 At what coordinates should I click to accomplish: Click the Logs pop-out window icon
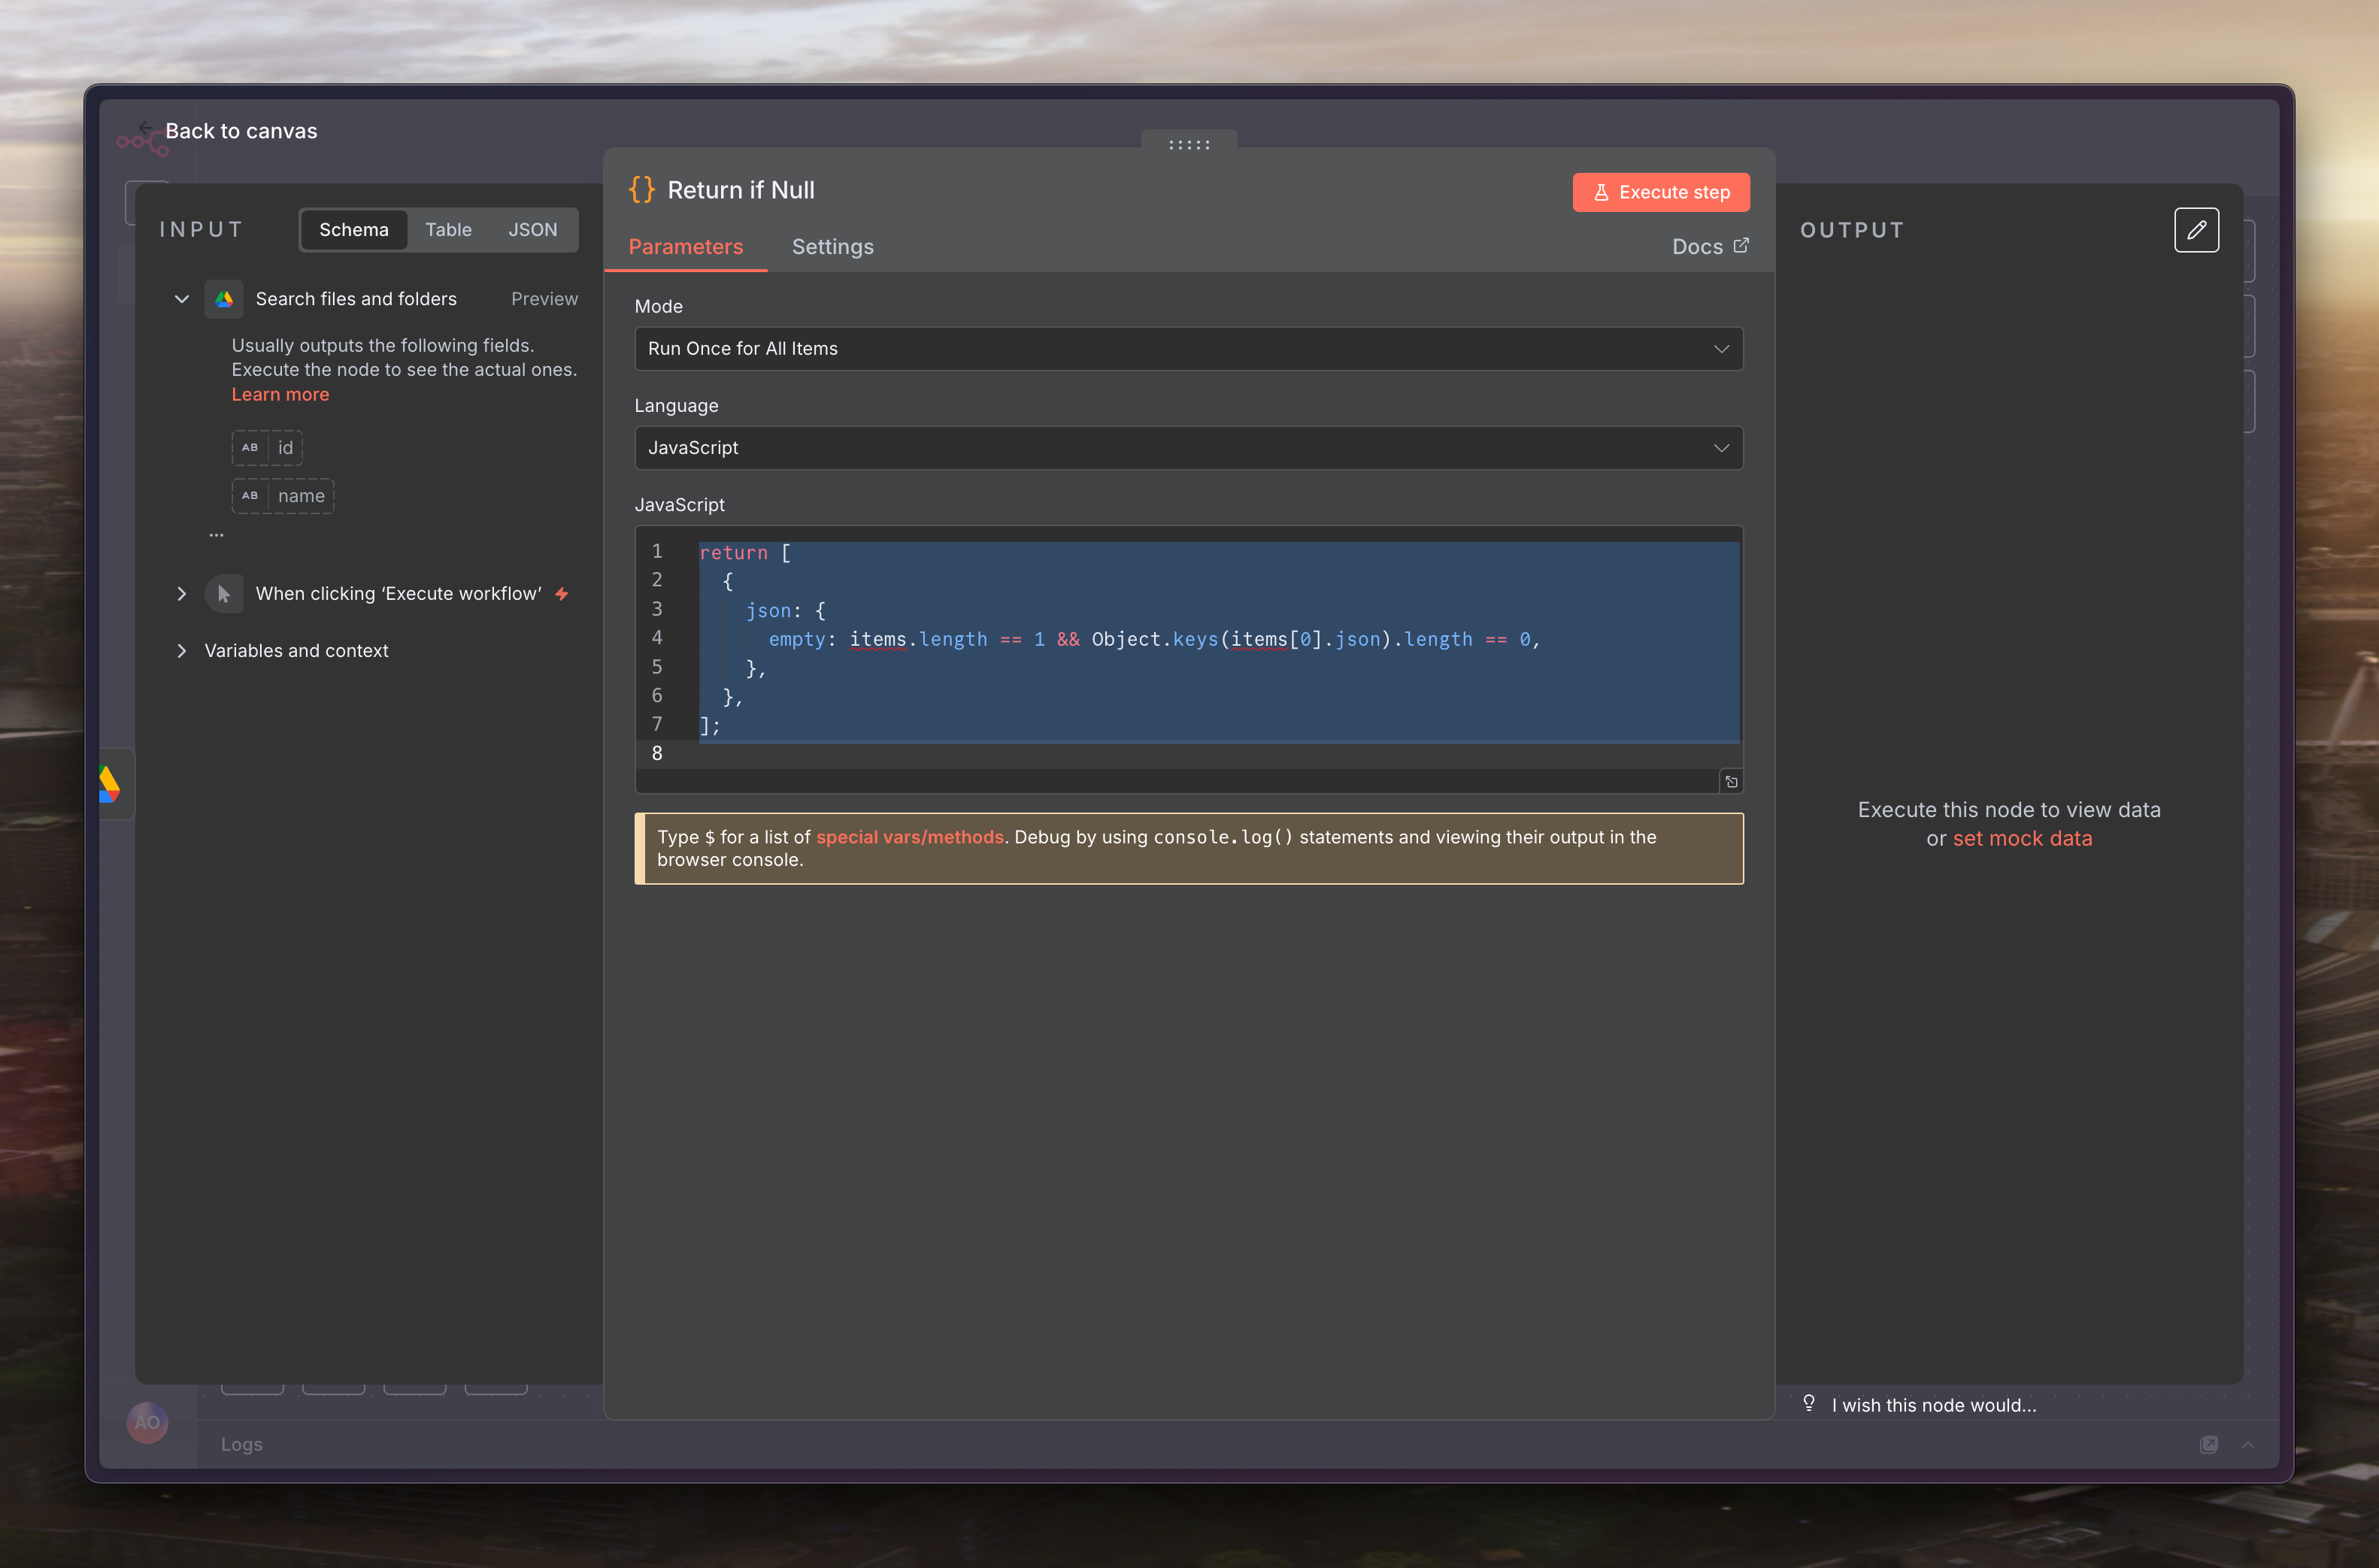2209,1444
